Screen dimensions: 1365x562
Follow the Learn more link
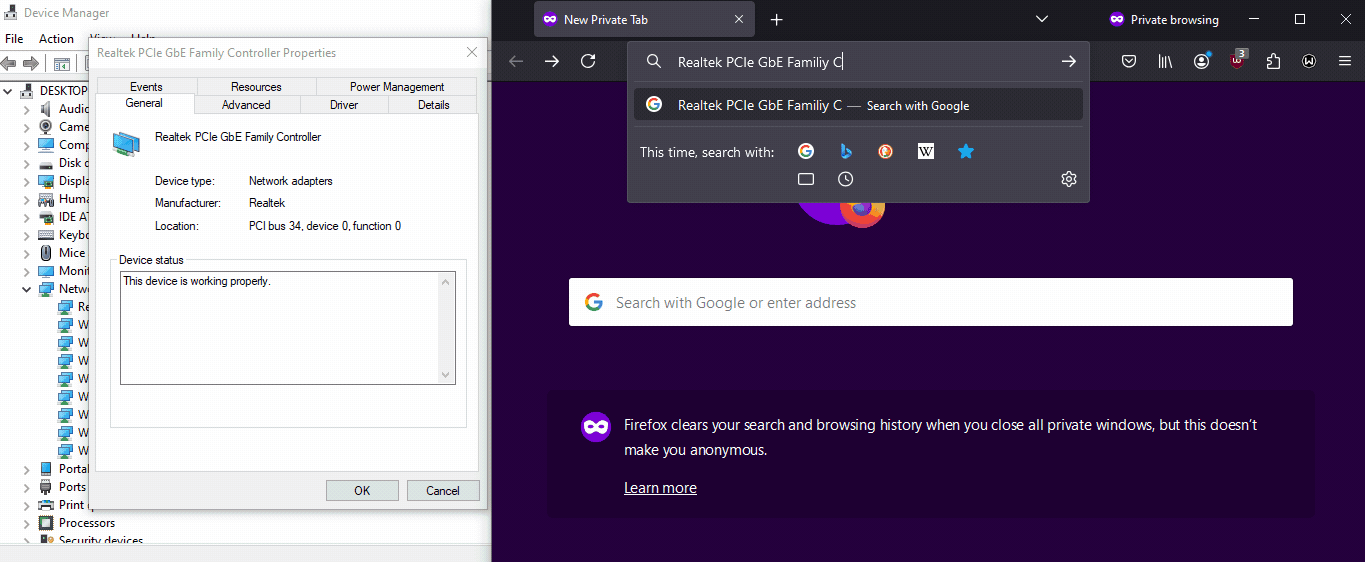point(660,488)
